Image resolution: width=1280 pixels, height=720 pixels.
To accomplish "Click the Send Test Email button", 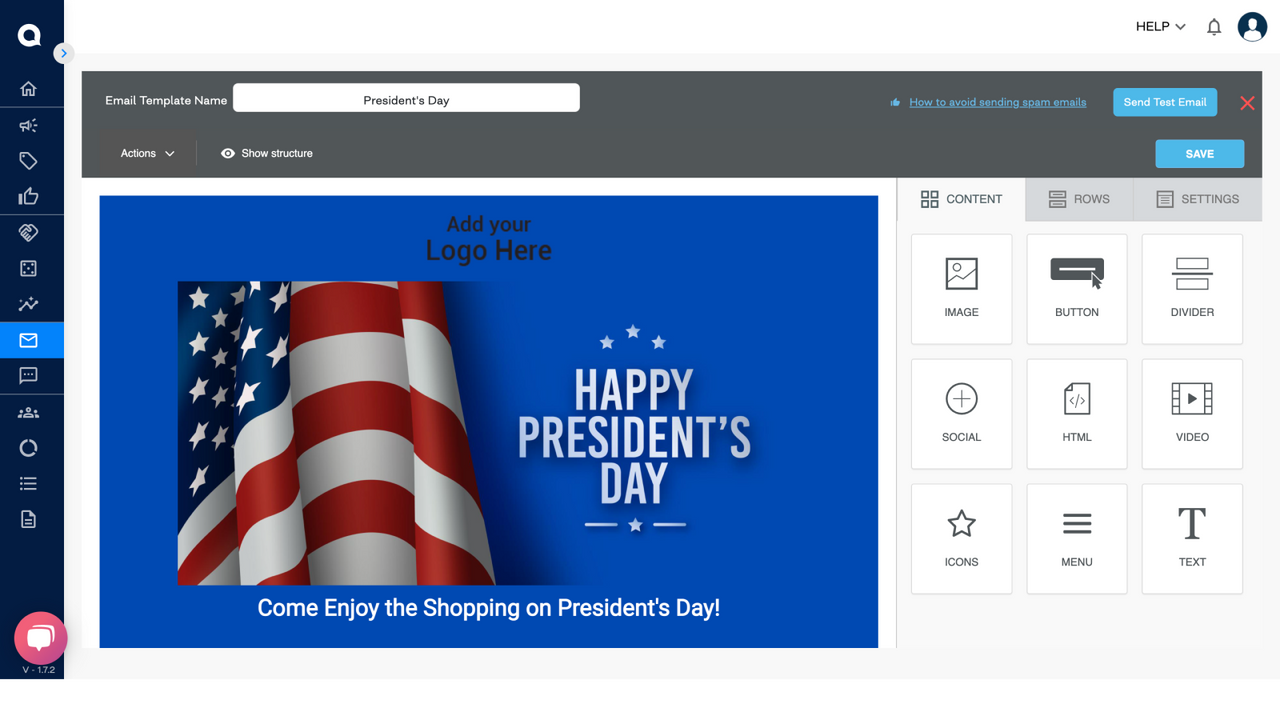I will [1164, 102].
